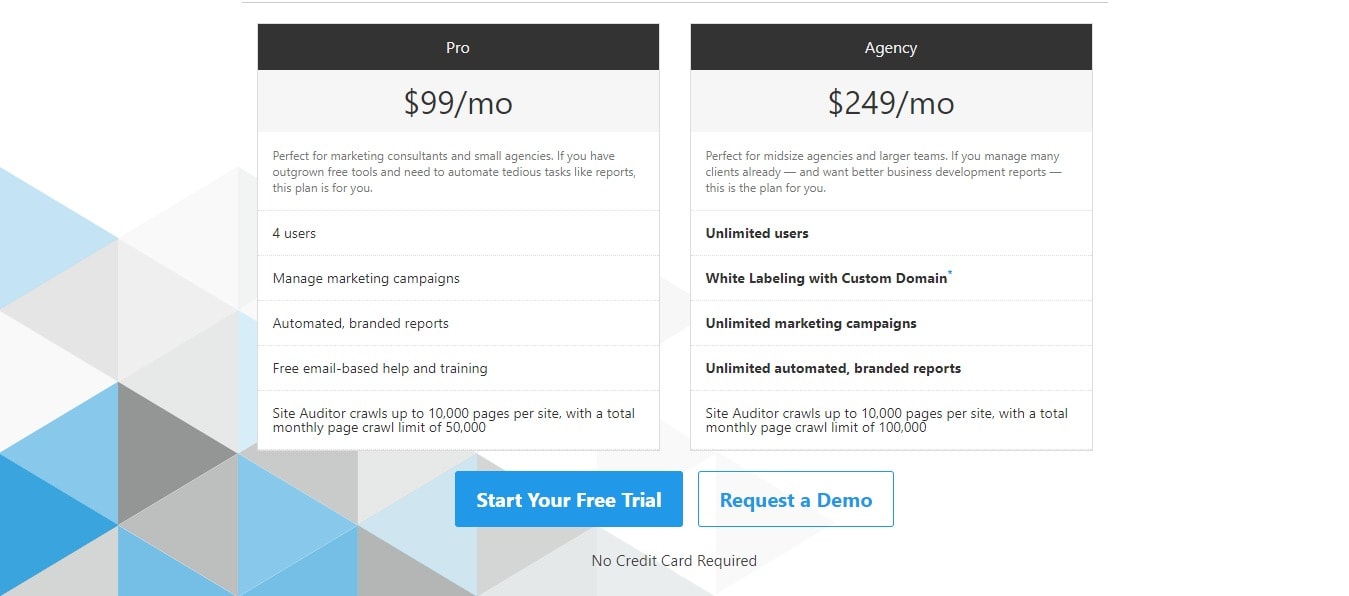Click the Agency plan description paragraph
1349x596 pixels.
tap(883, 172)
